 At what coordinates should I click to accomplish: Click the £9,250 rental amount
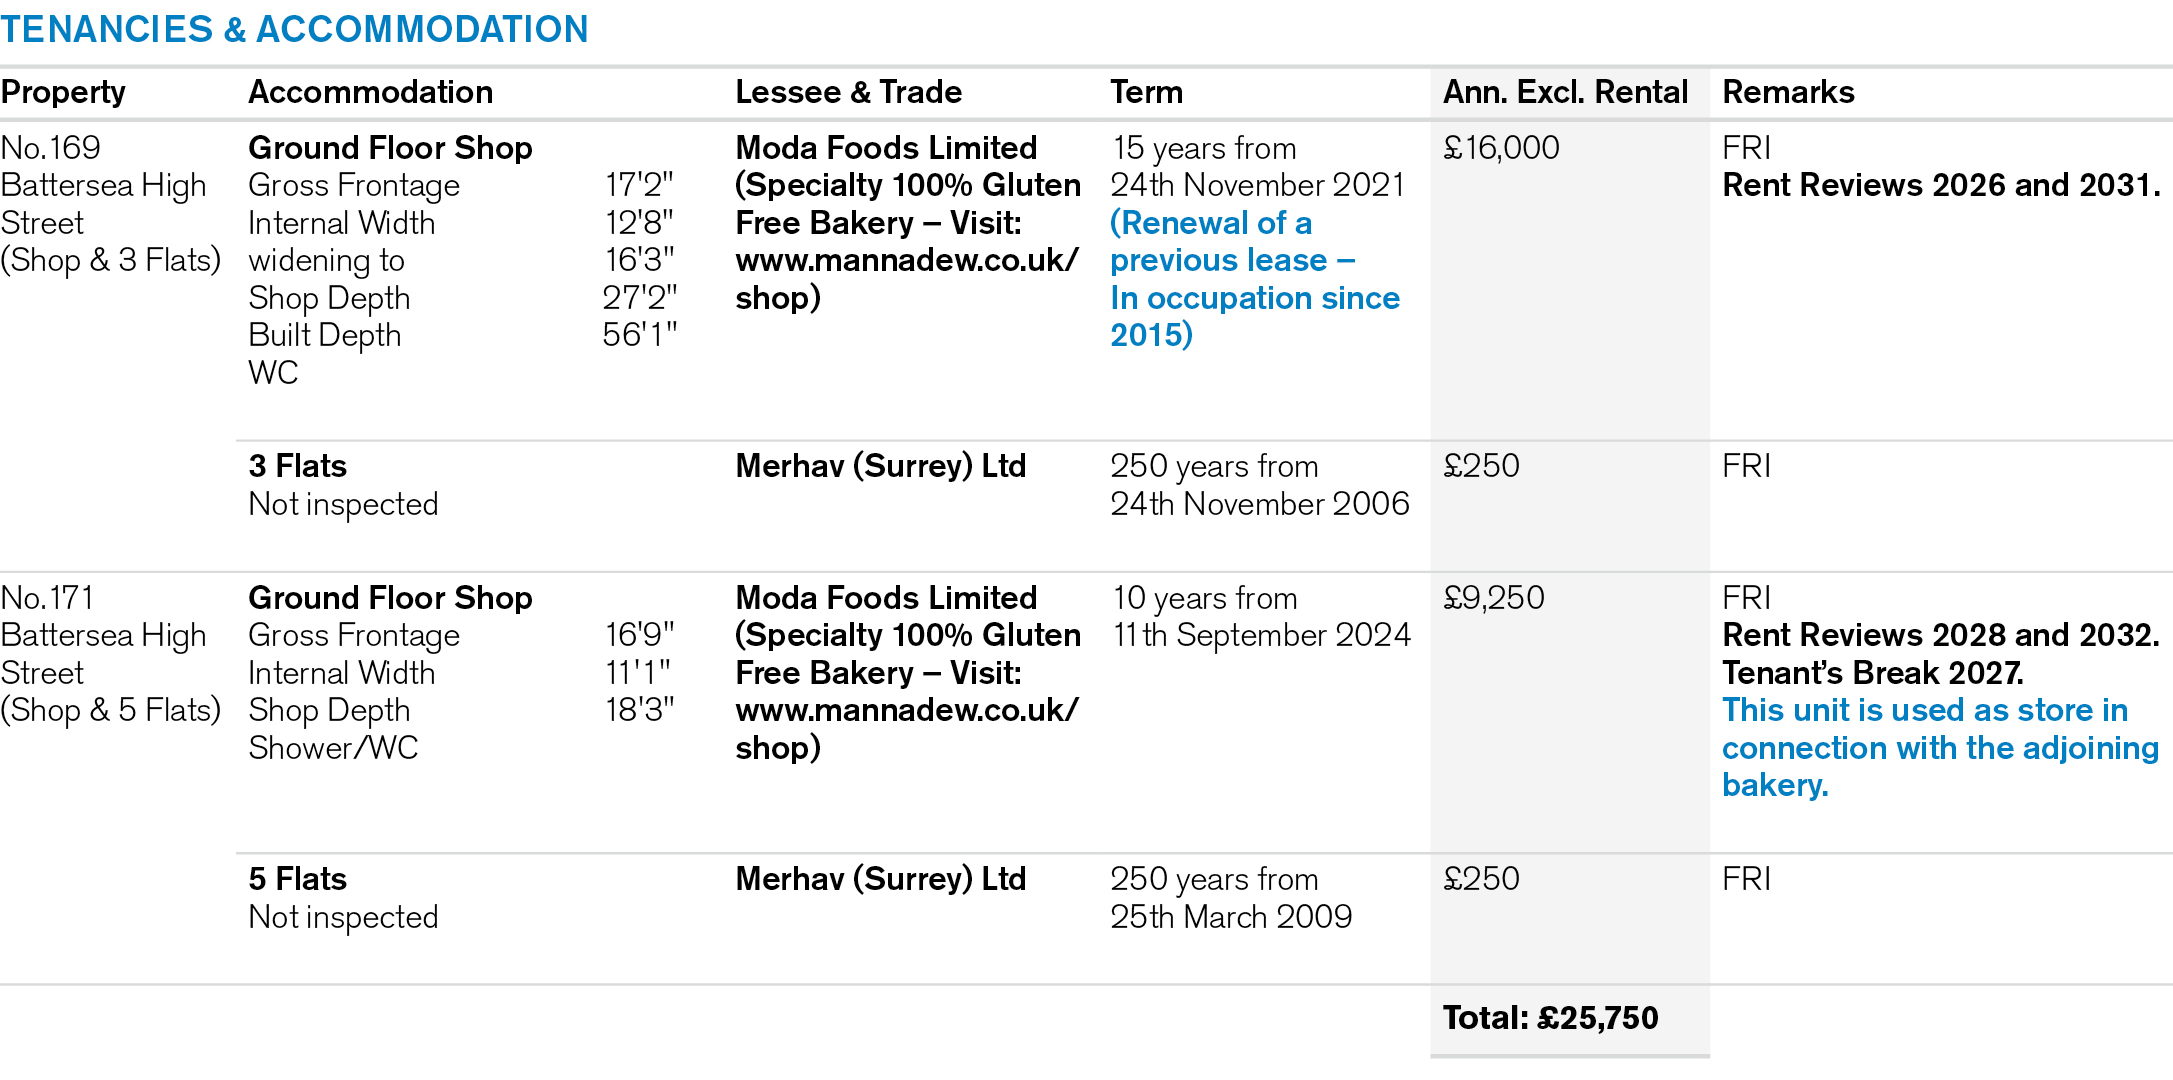tap(1494, 598)
